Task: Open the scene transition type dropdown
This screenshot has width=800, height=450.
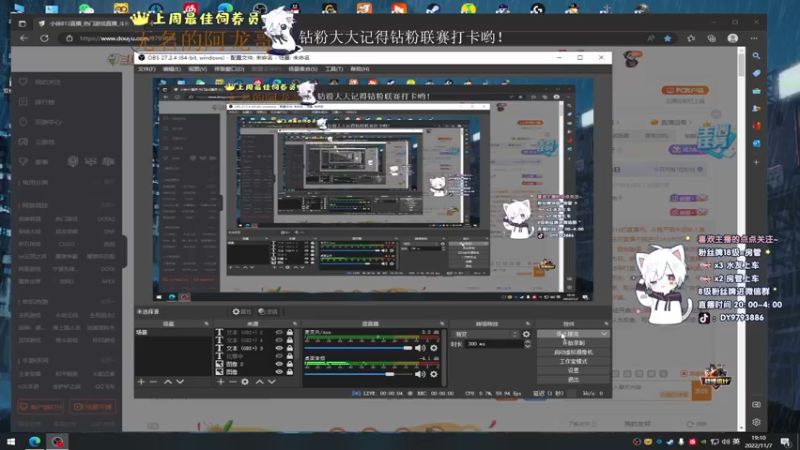Action: 485,335
